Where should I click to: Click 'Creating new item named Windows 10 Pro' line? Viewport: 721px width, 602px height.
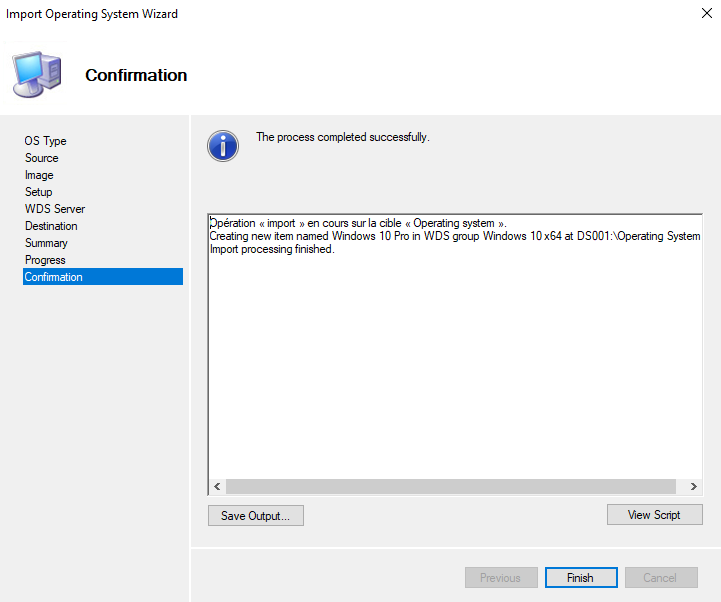pyautogui.click(x=455, y=236)
